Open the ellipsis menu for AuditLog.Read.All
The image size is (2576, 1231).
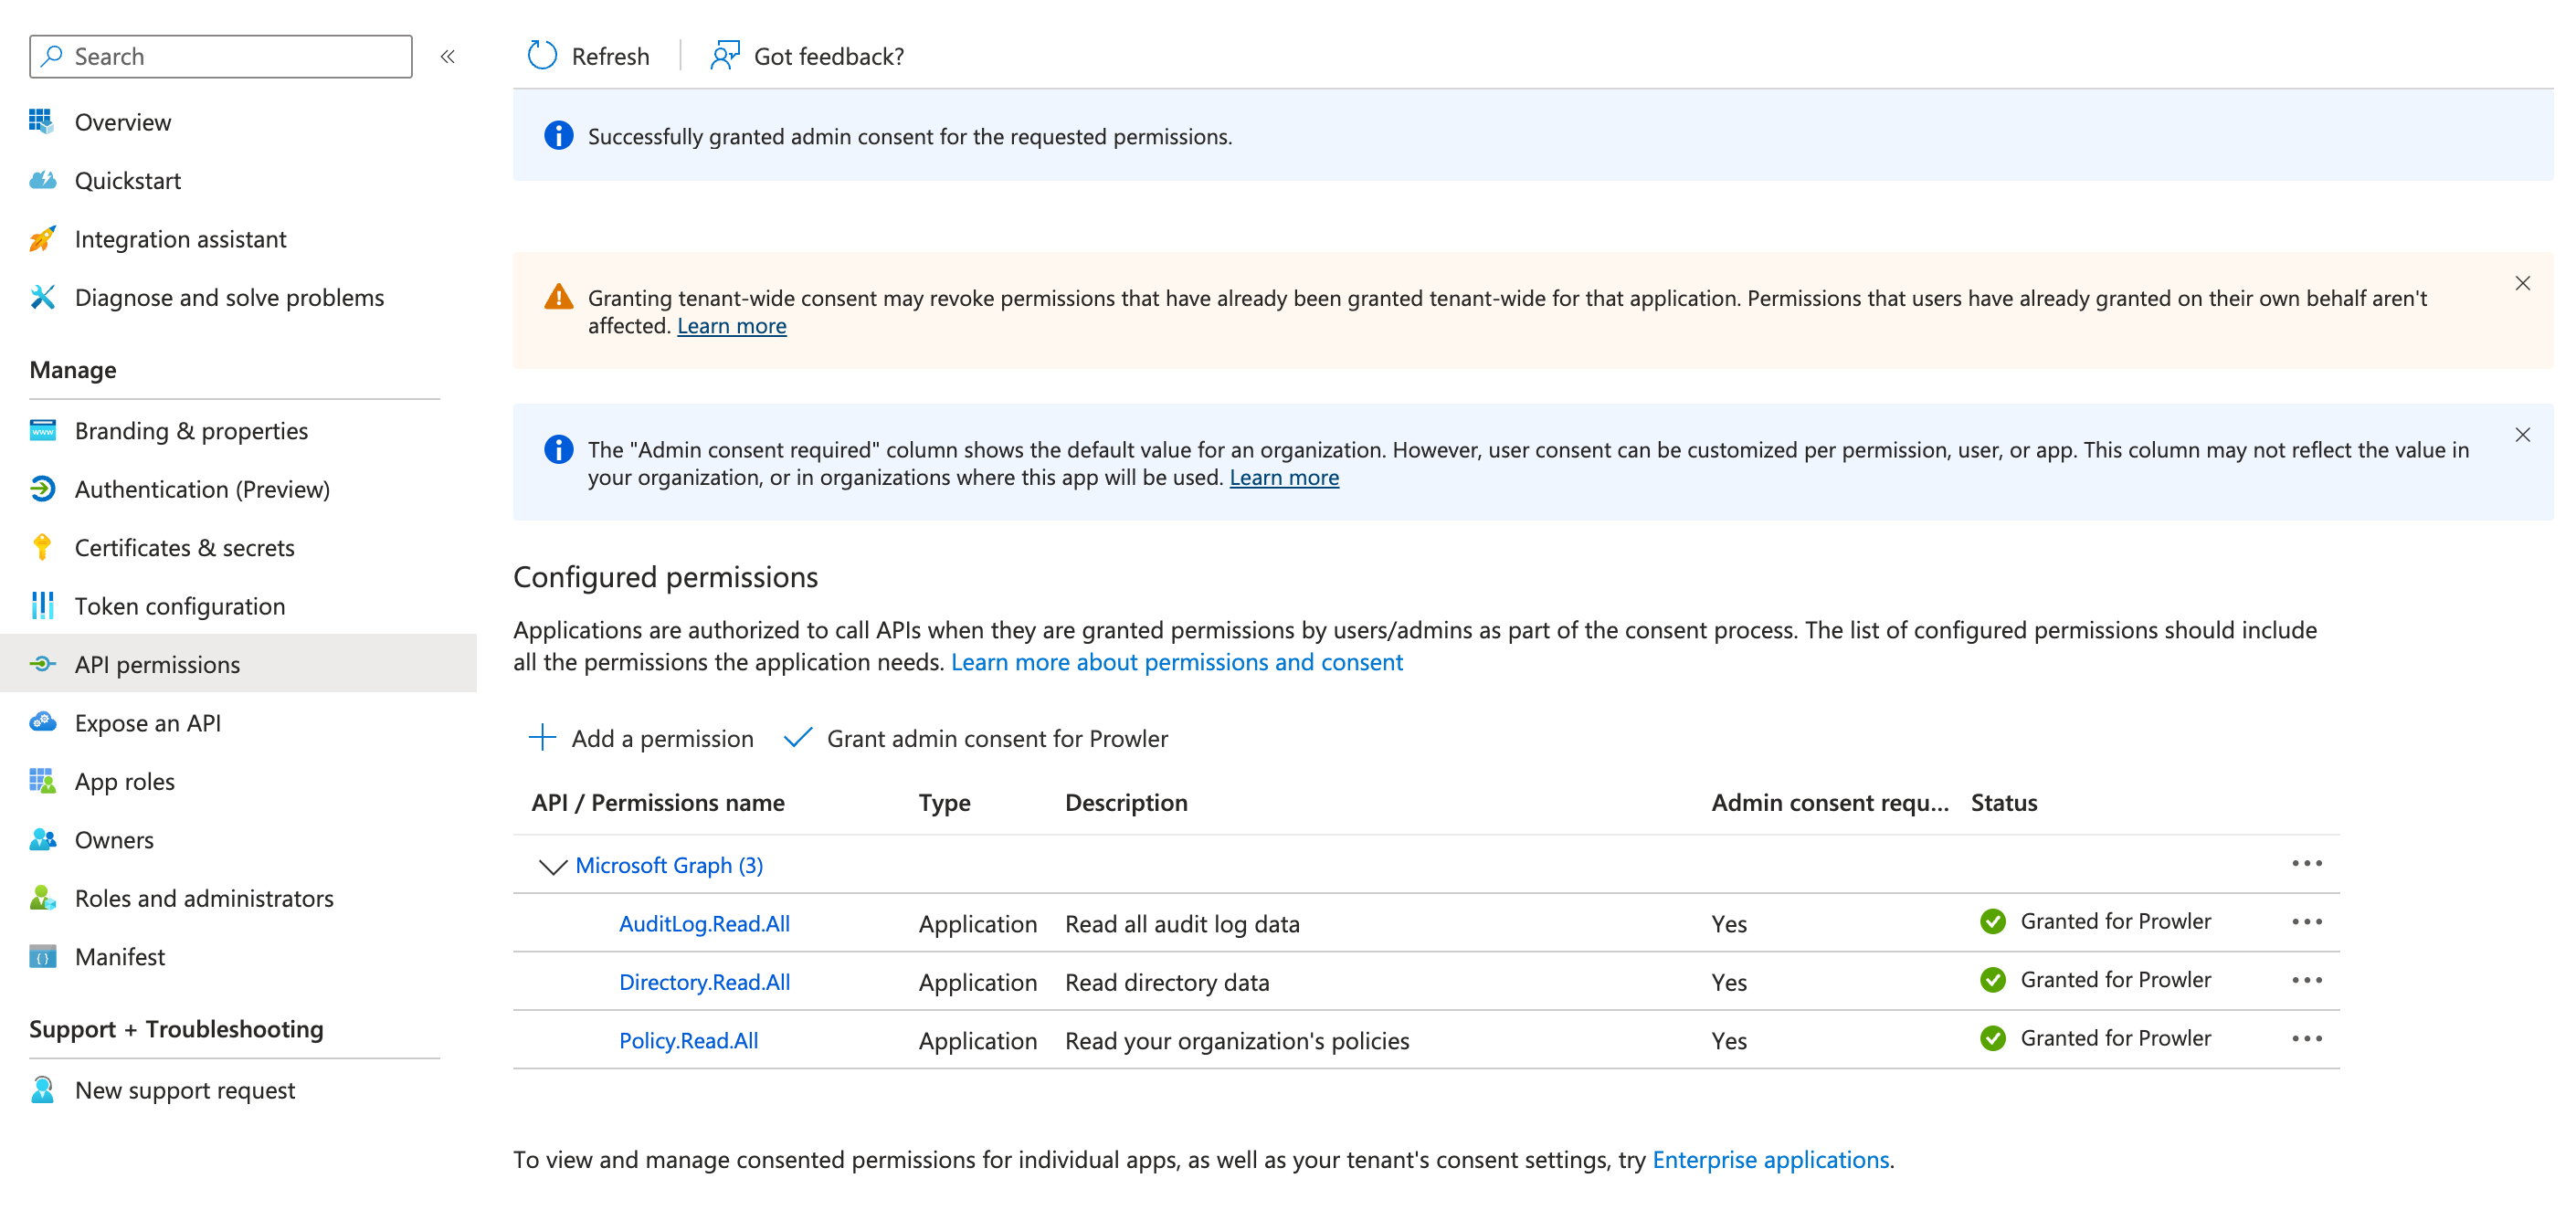(x=2308, y=922)
